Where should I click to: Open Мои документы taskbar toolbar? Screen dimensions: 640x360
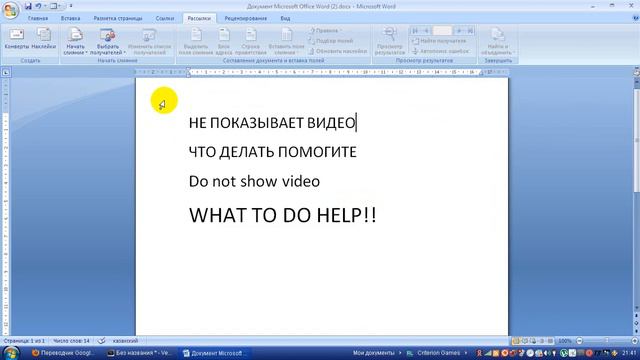coord(373,353)
